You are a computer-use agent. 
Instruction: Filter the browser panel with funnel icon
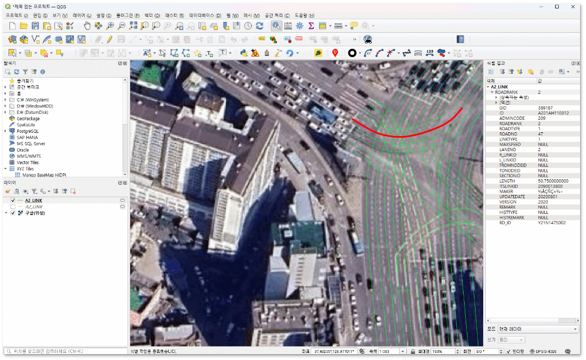(x=25, y=72)
